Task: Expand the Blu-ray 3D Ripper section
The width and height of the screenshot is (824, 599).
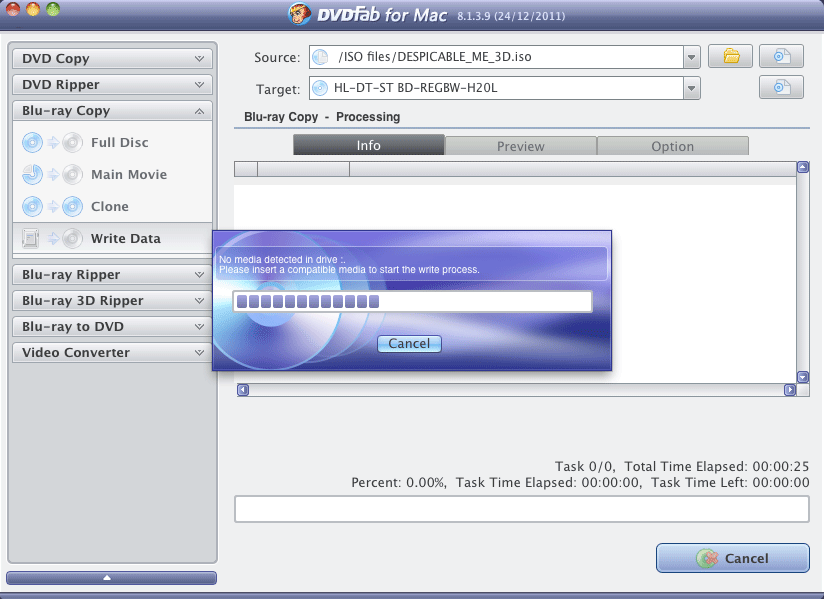Action: tap(112, 301)
